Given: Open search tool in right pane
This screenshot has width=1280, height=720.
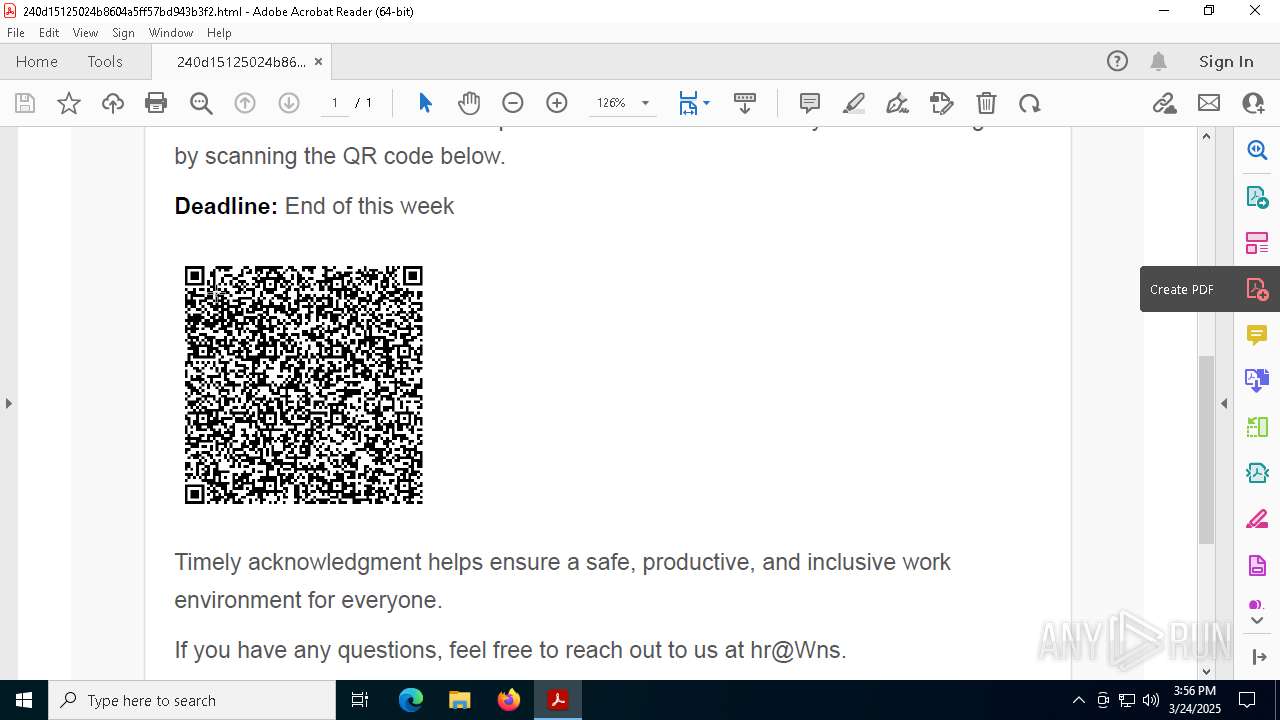Looking at the screenshot, I should click(1257, 150).
